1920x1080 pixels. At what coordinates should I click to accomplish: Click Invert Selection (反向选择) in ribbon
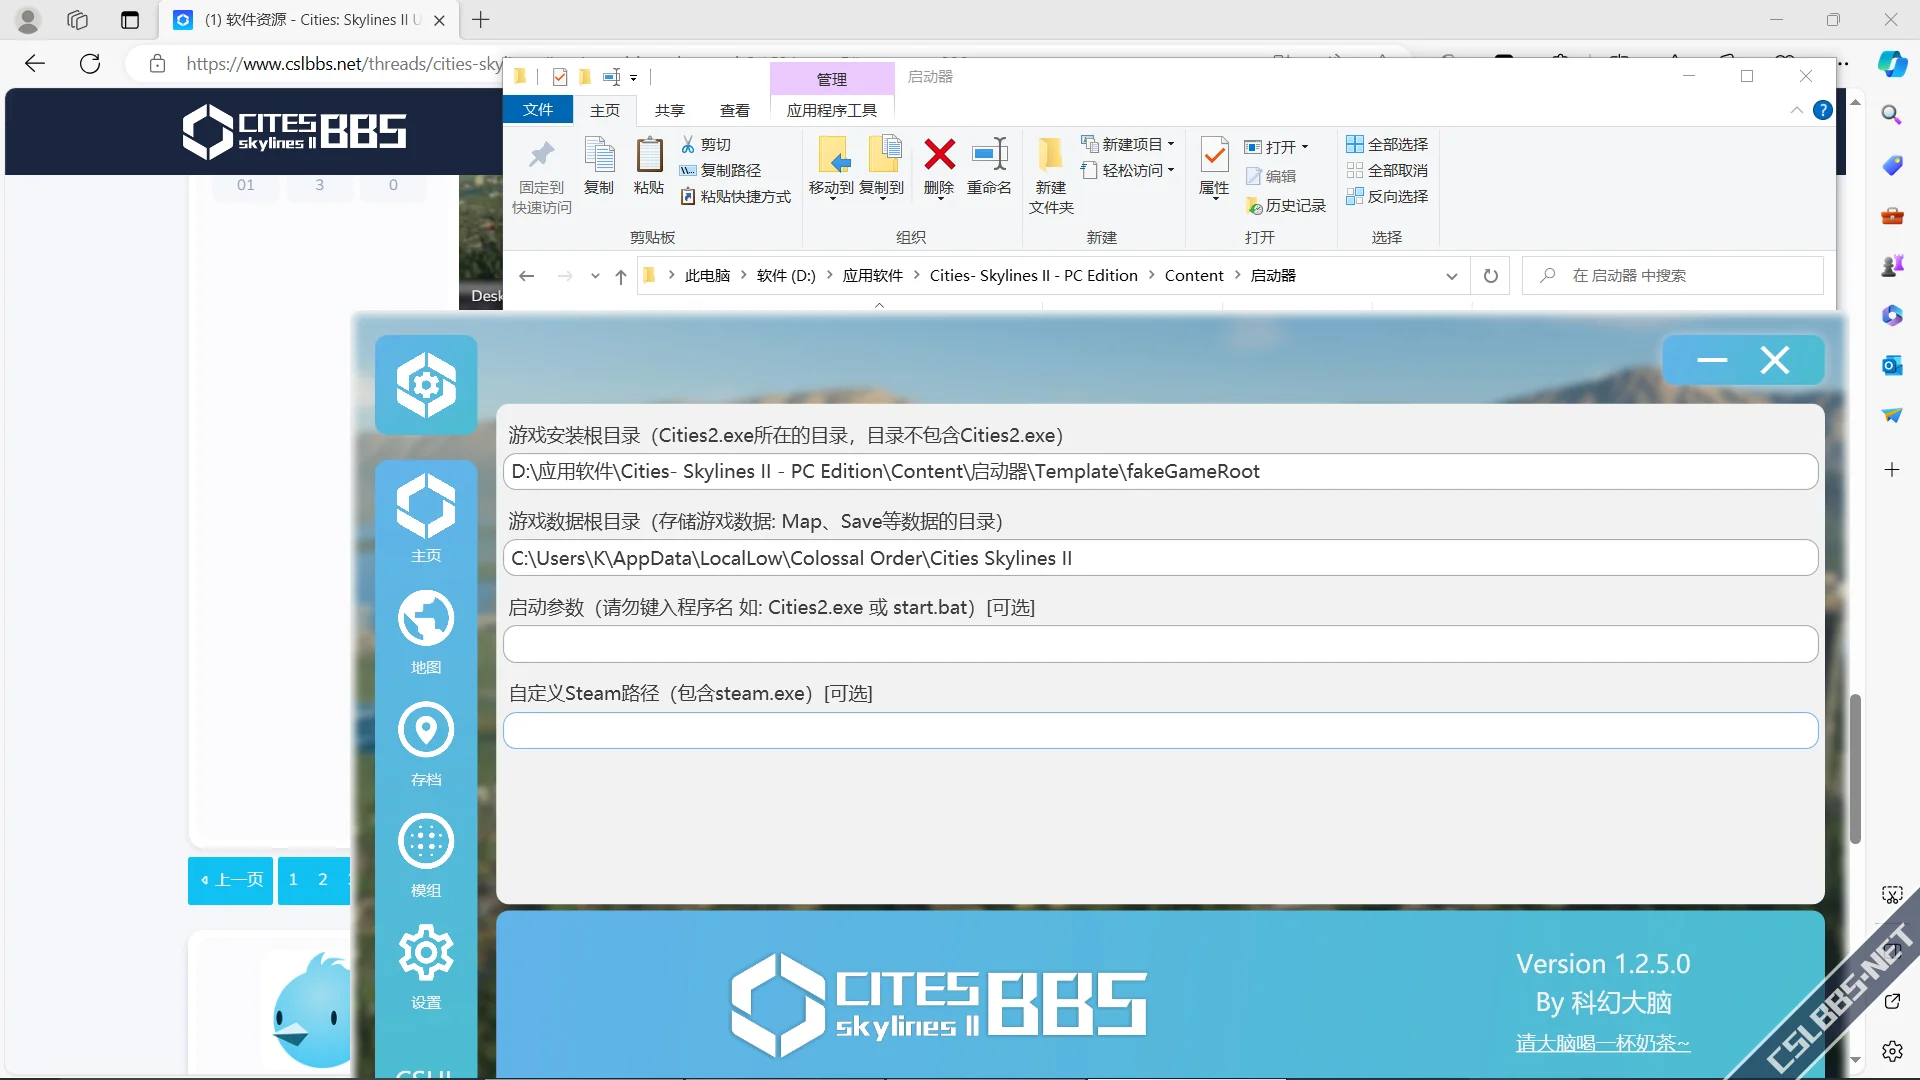click(x=1387, y=196)
